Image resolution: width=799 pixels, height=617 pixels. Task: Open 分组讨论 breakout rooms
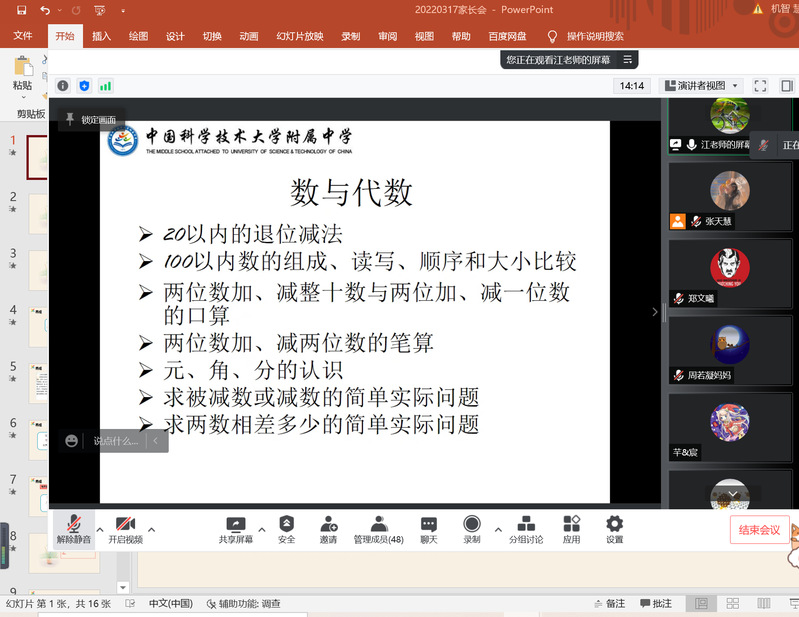(526, 529)
